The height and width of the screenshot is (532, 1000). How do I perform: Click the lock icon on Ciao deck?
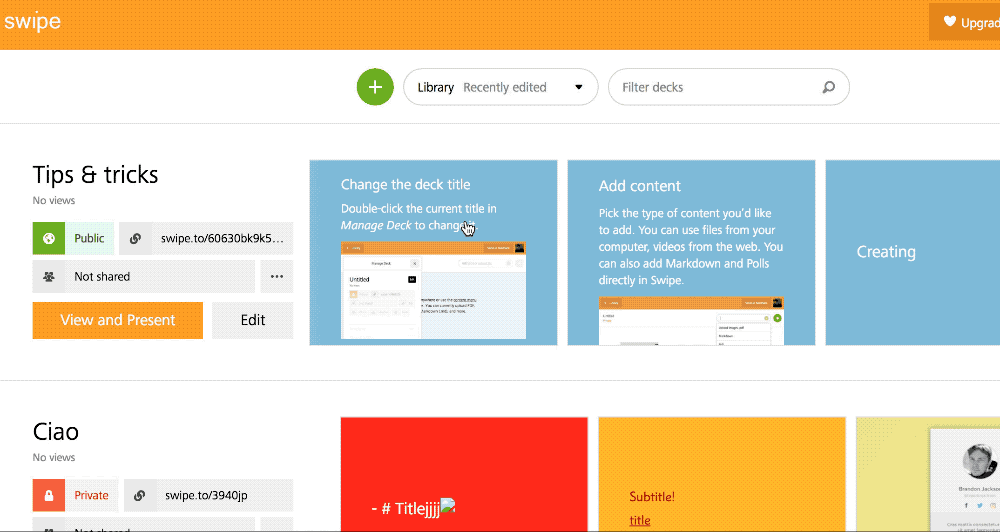[48, 495]
